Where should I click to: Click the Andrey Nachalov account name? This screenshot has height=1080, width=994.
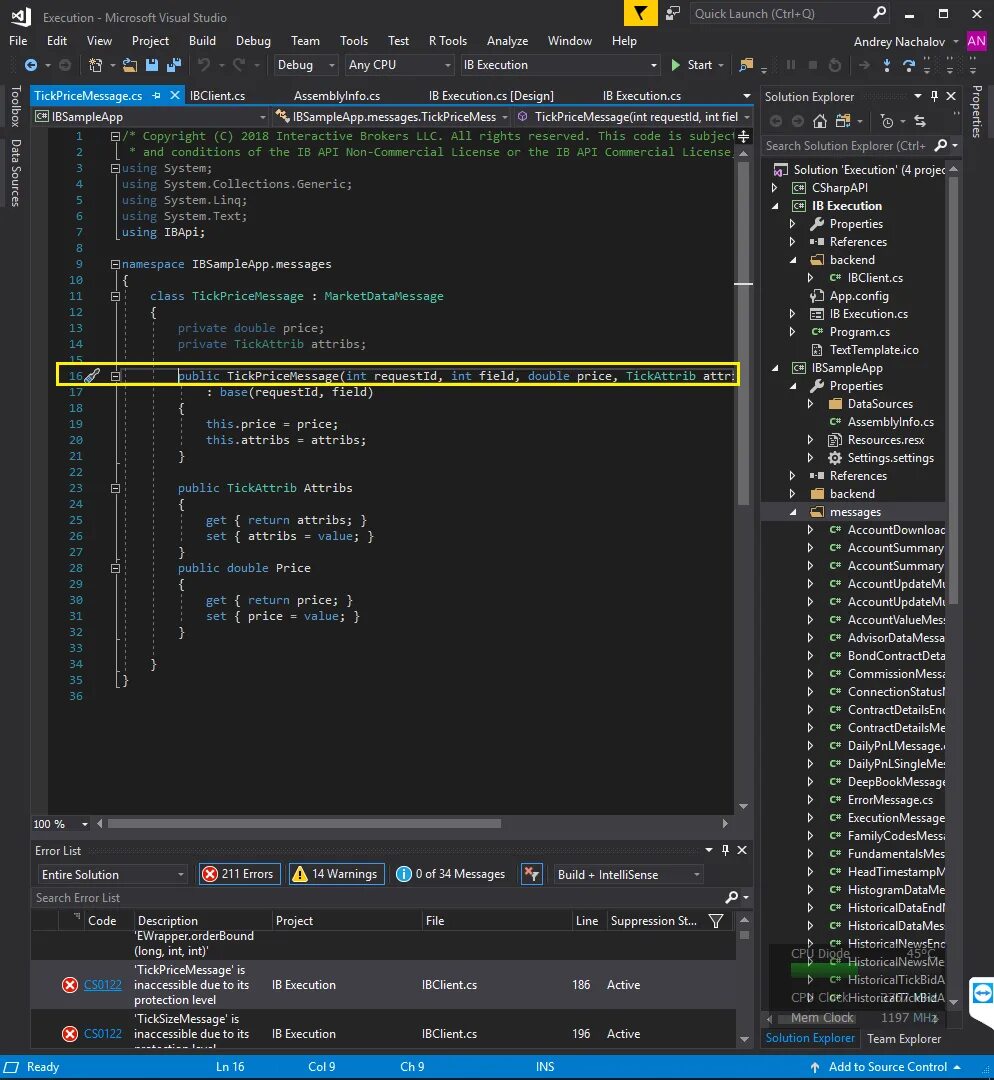pyautogui.click(x=899, y=41)
